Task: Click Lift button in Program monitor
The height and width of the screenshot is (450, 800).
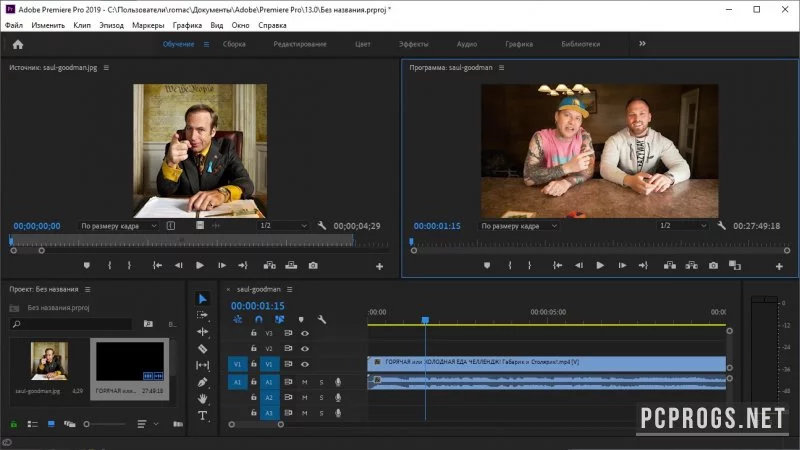Action: pos(670,265)
